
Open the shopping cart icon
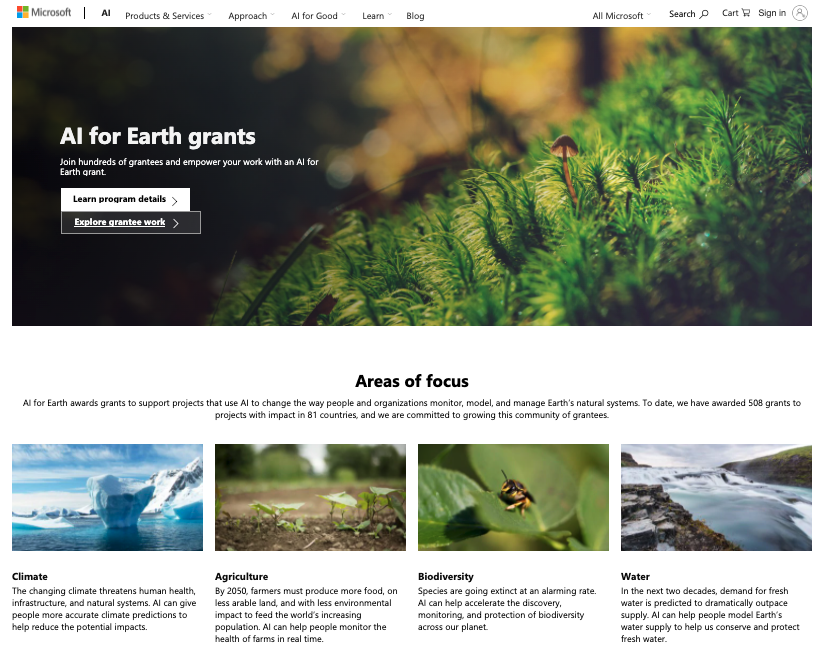745,13
